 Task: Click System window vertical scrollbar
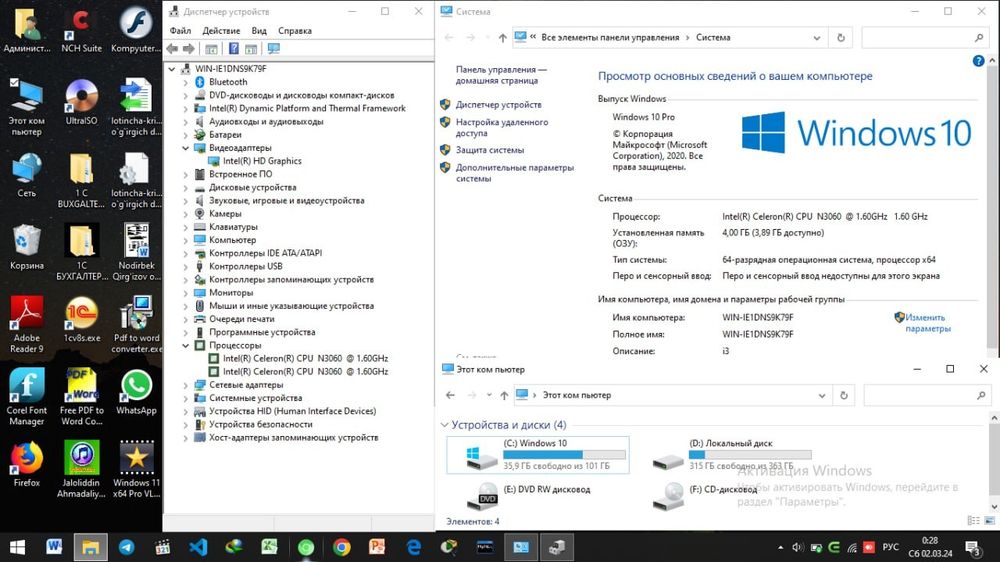[992, 207]
